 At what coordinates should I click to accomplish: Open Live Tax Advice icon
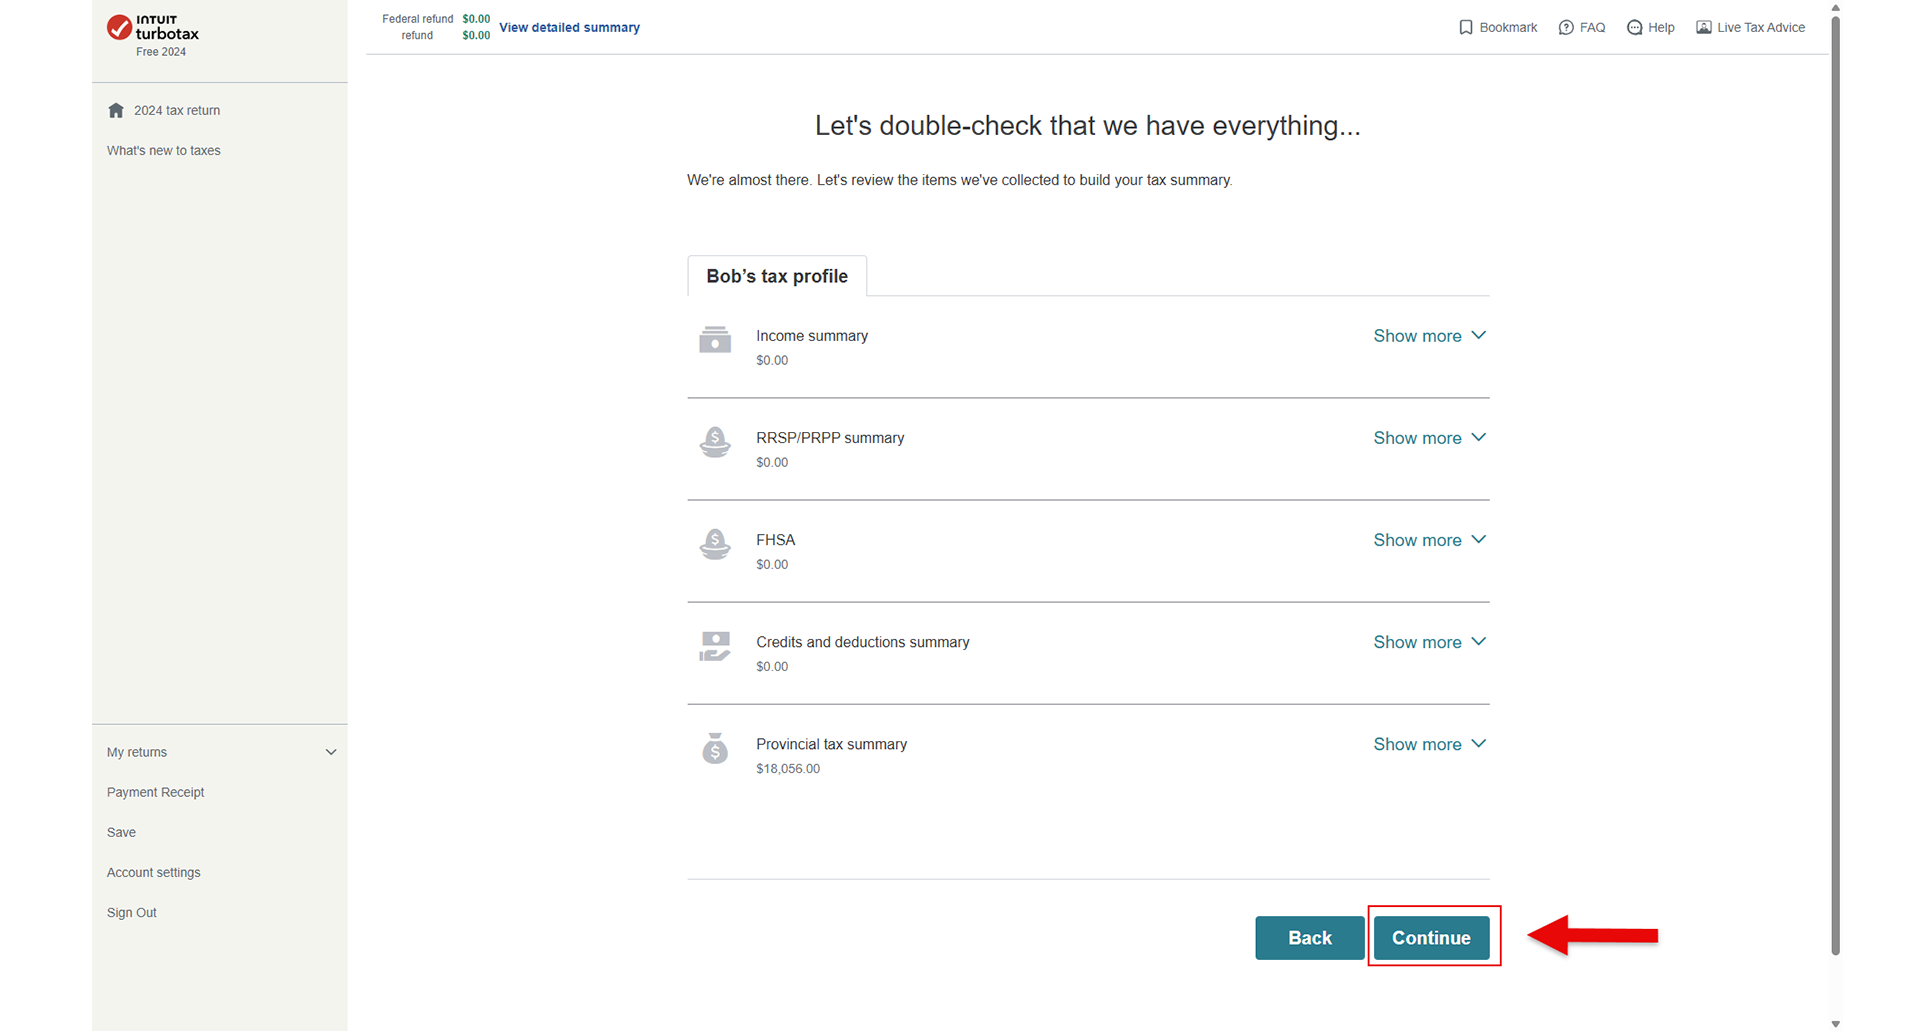pos(1704,27)
